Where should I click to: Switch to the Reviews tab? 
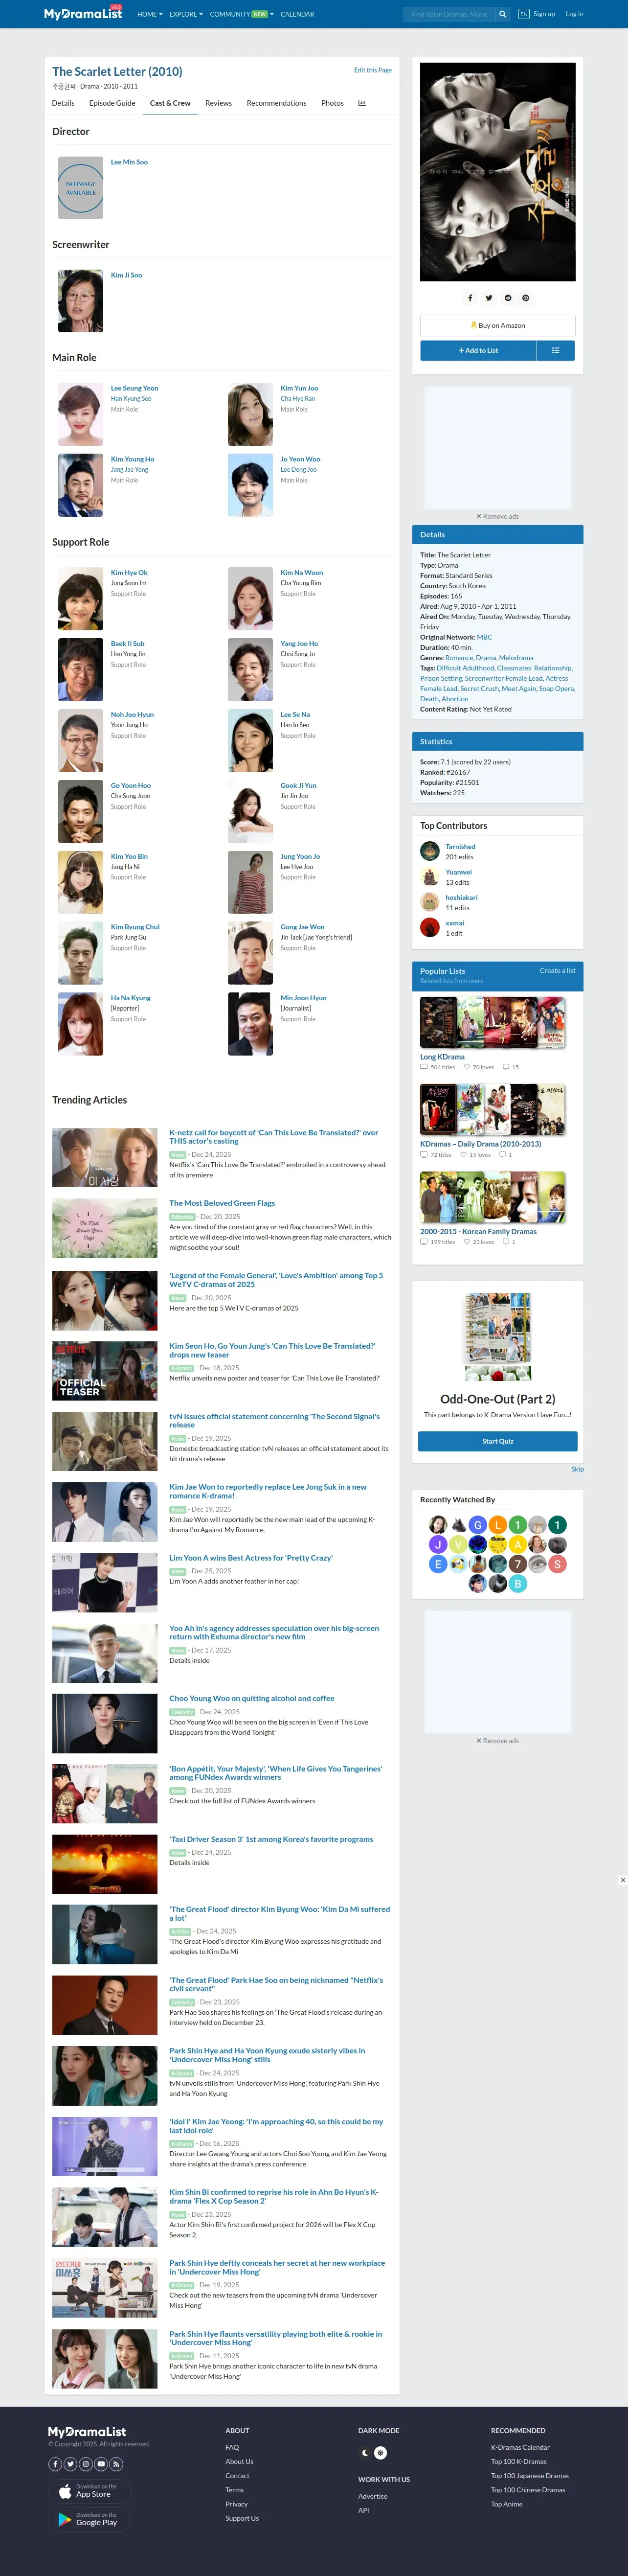point(218,103)
